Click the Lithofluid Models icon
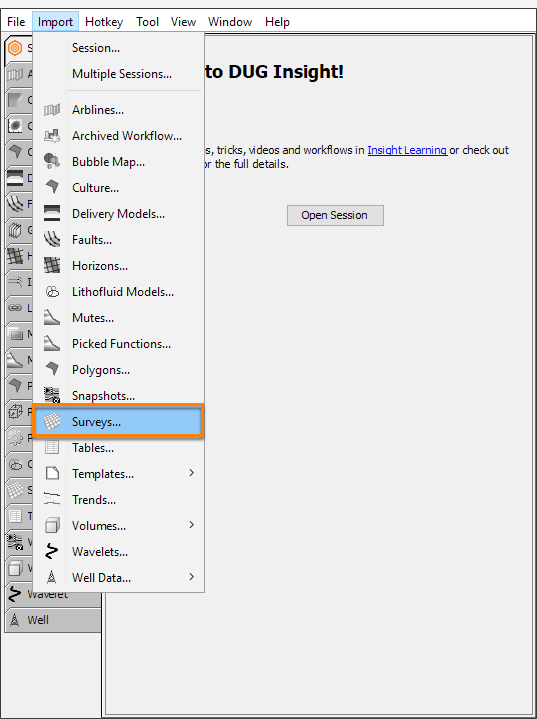The height and width of the screenshot is (719, 537). tap(52, 292)
